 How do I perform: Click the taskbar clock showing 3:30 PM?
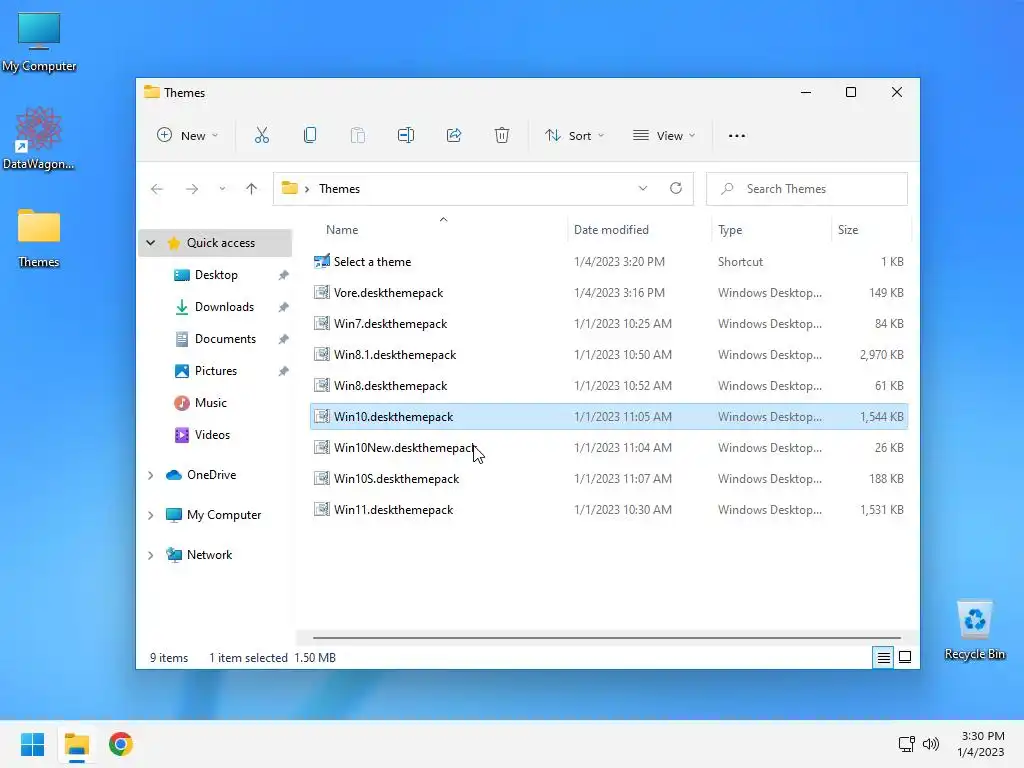coord(981,744)
